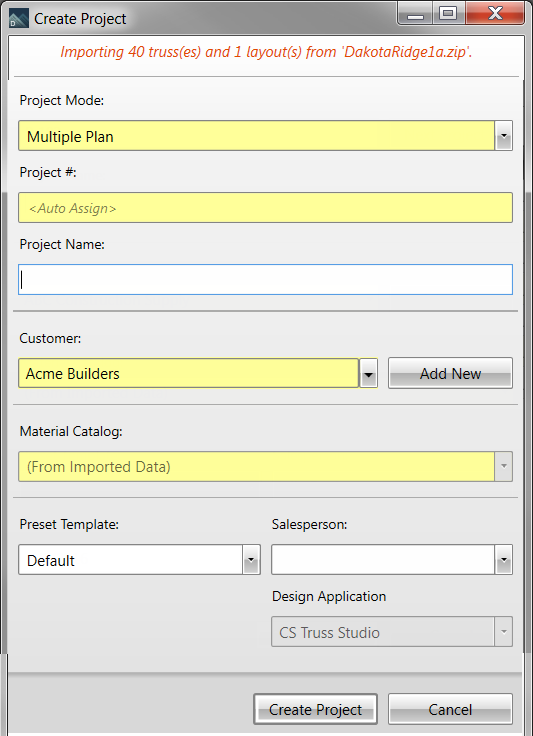
Task: Focus the Project # Auto Assign field
Action: (x=266, y=207)
